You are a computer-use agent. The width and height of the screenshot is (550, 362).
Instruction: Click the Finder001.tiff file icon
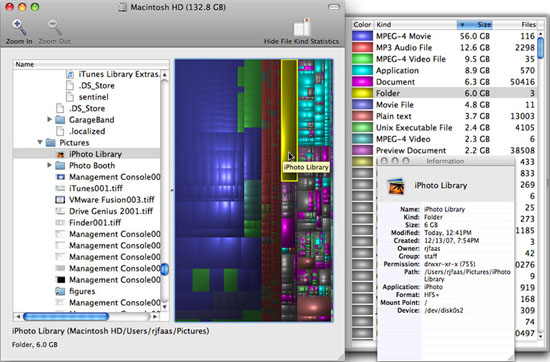(x=60, y=222)
